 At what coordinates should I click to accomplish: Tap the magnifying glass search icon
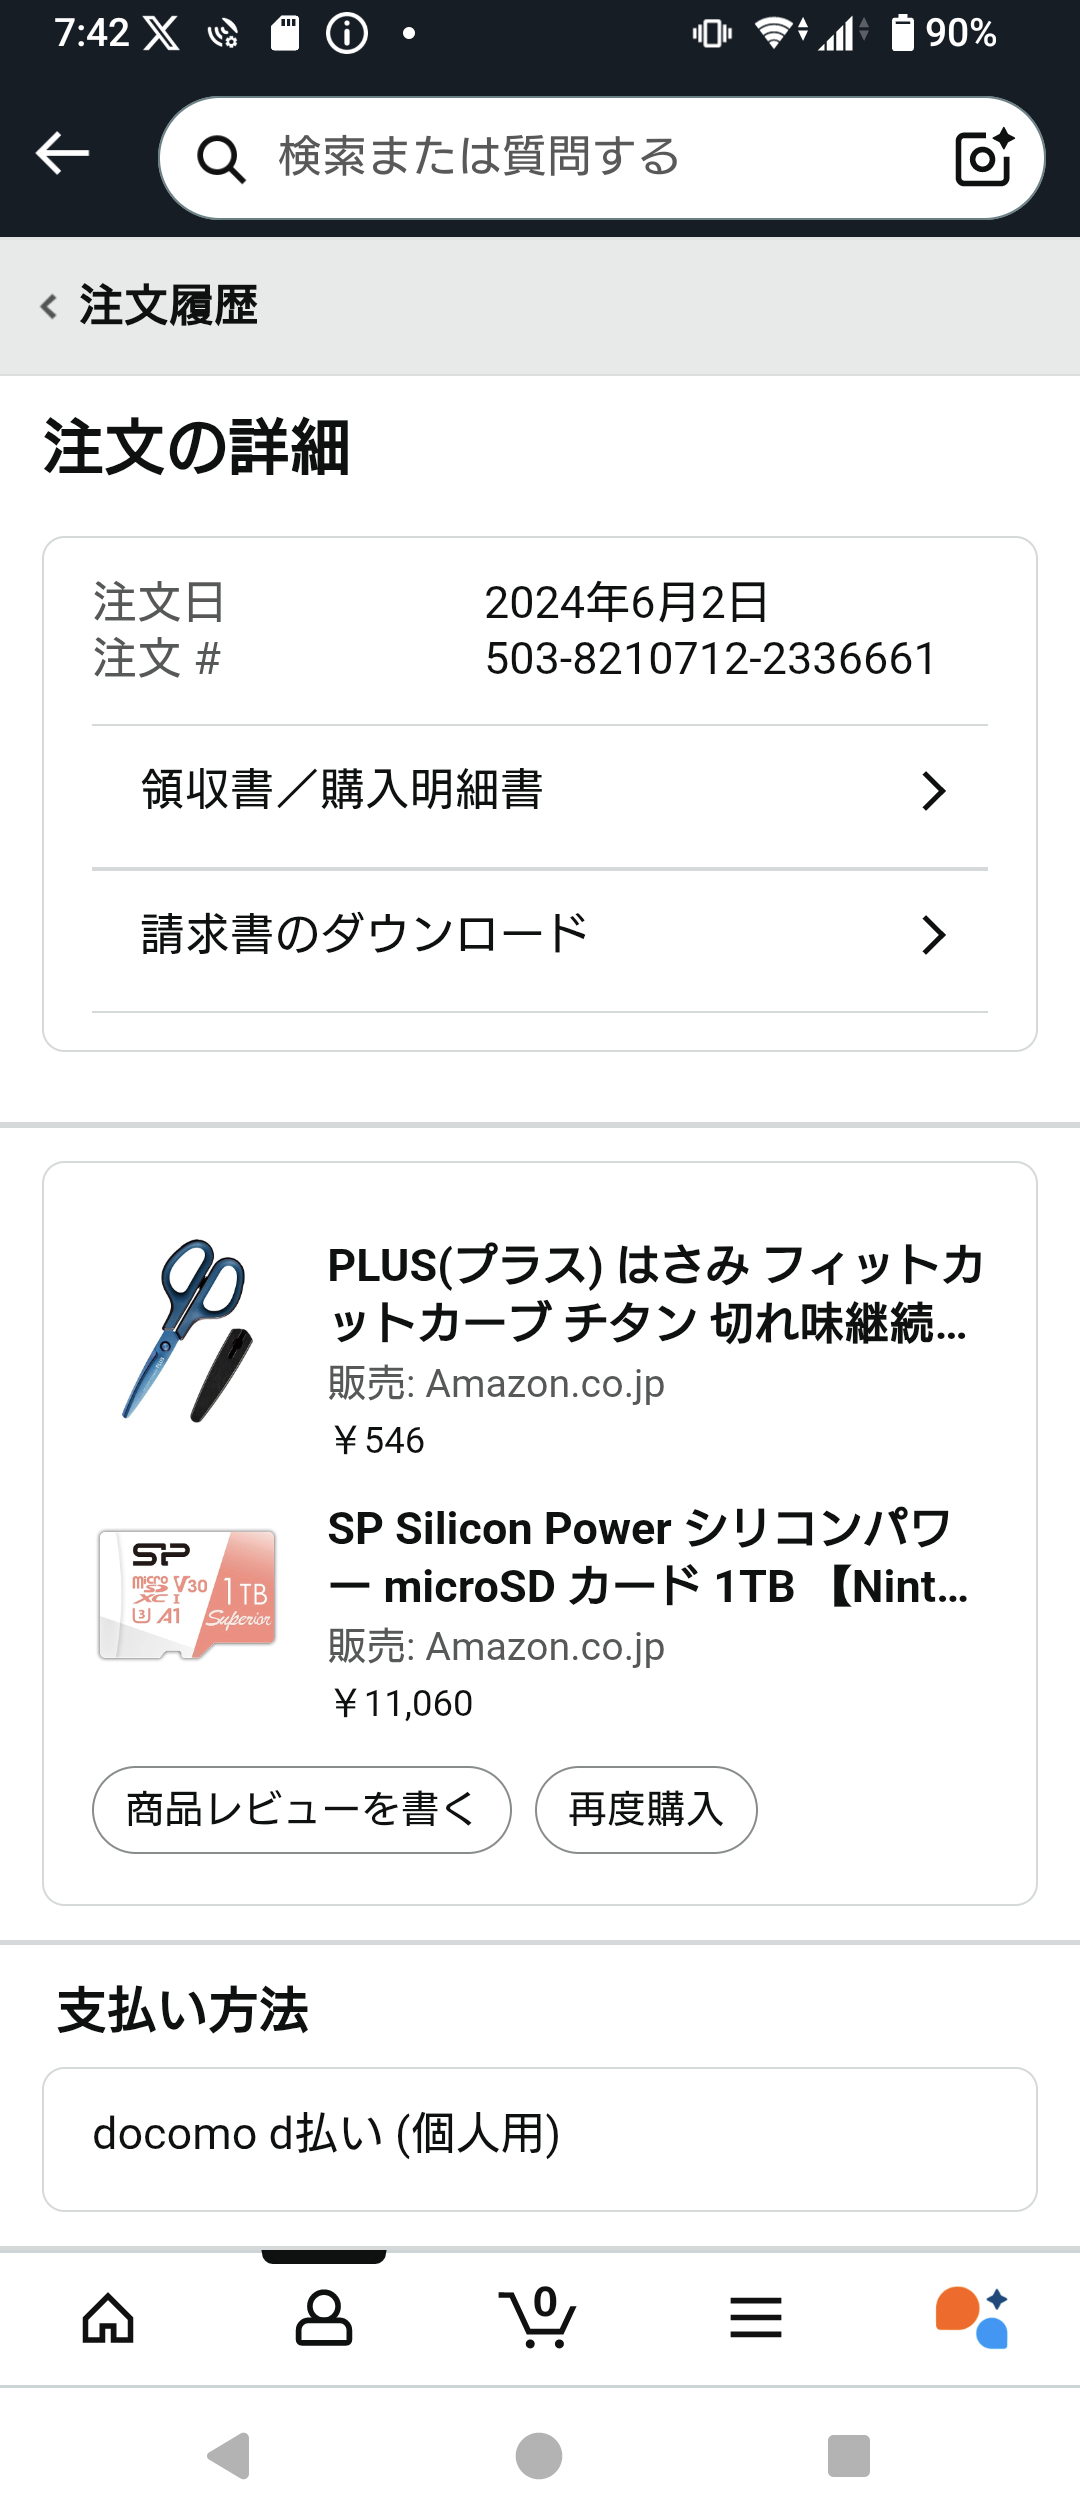click(221, 159)
